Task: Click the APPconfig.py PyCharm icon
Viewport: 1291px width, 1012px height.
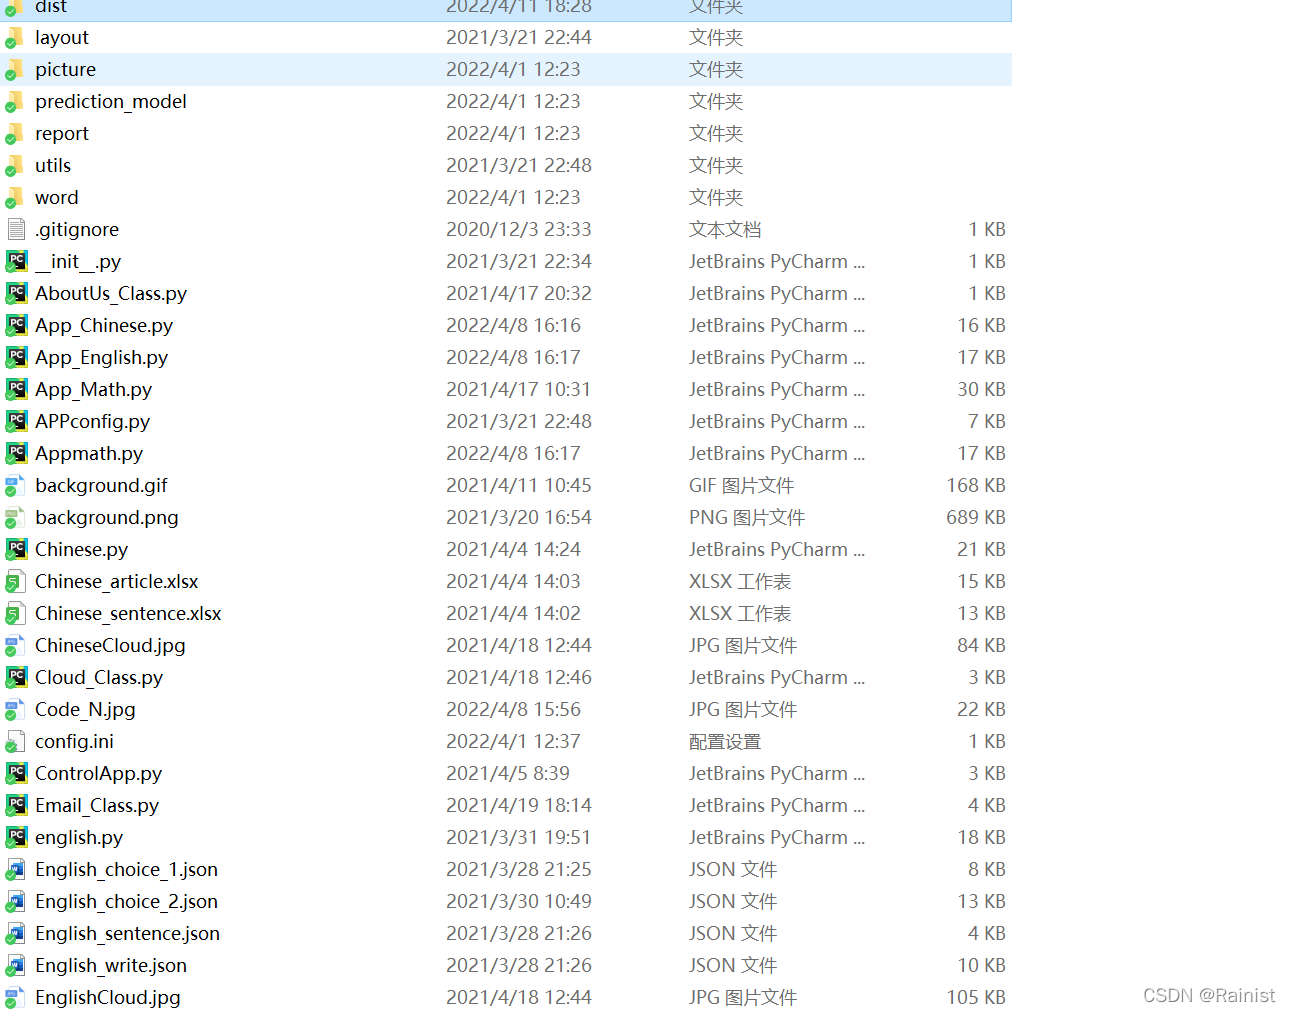Action: point(15,422)
